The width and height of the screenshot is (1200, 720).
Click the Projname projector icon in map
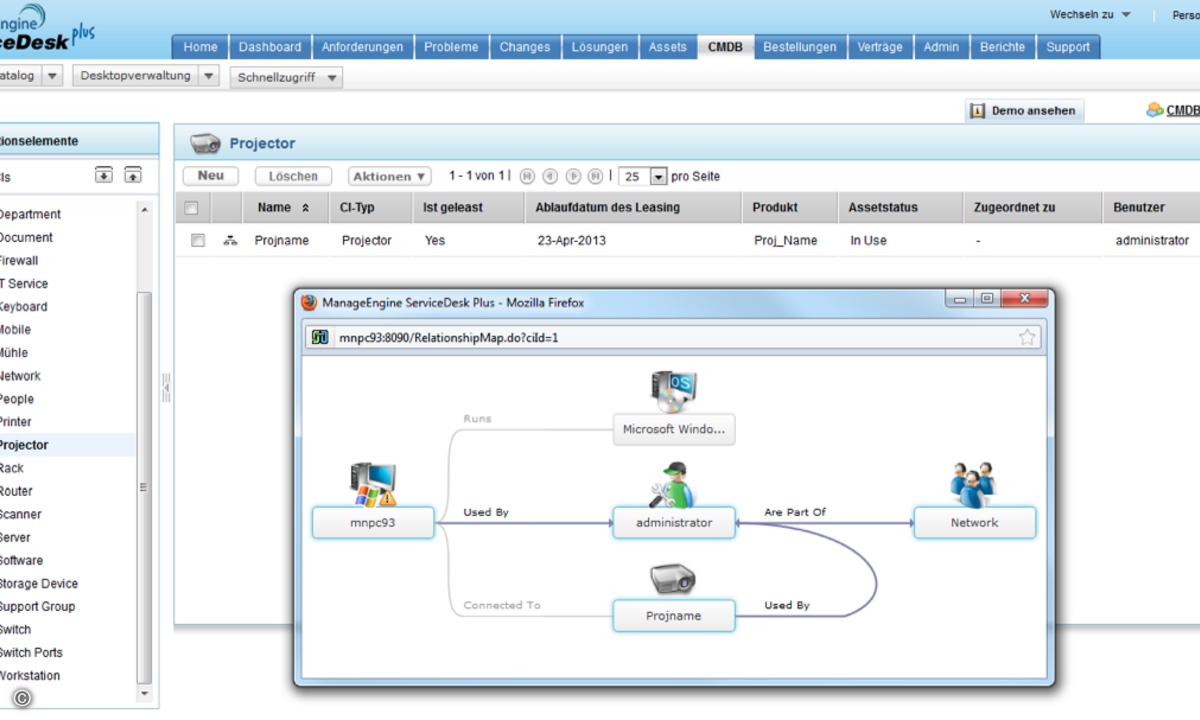coord(673,579)
